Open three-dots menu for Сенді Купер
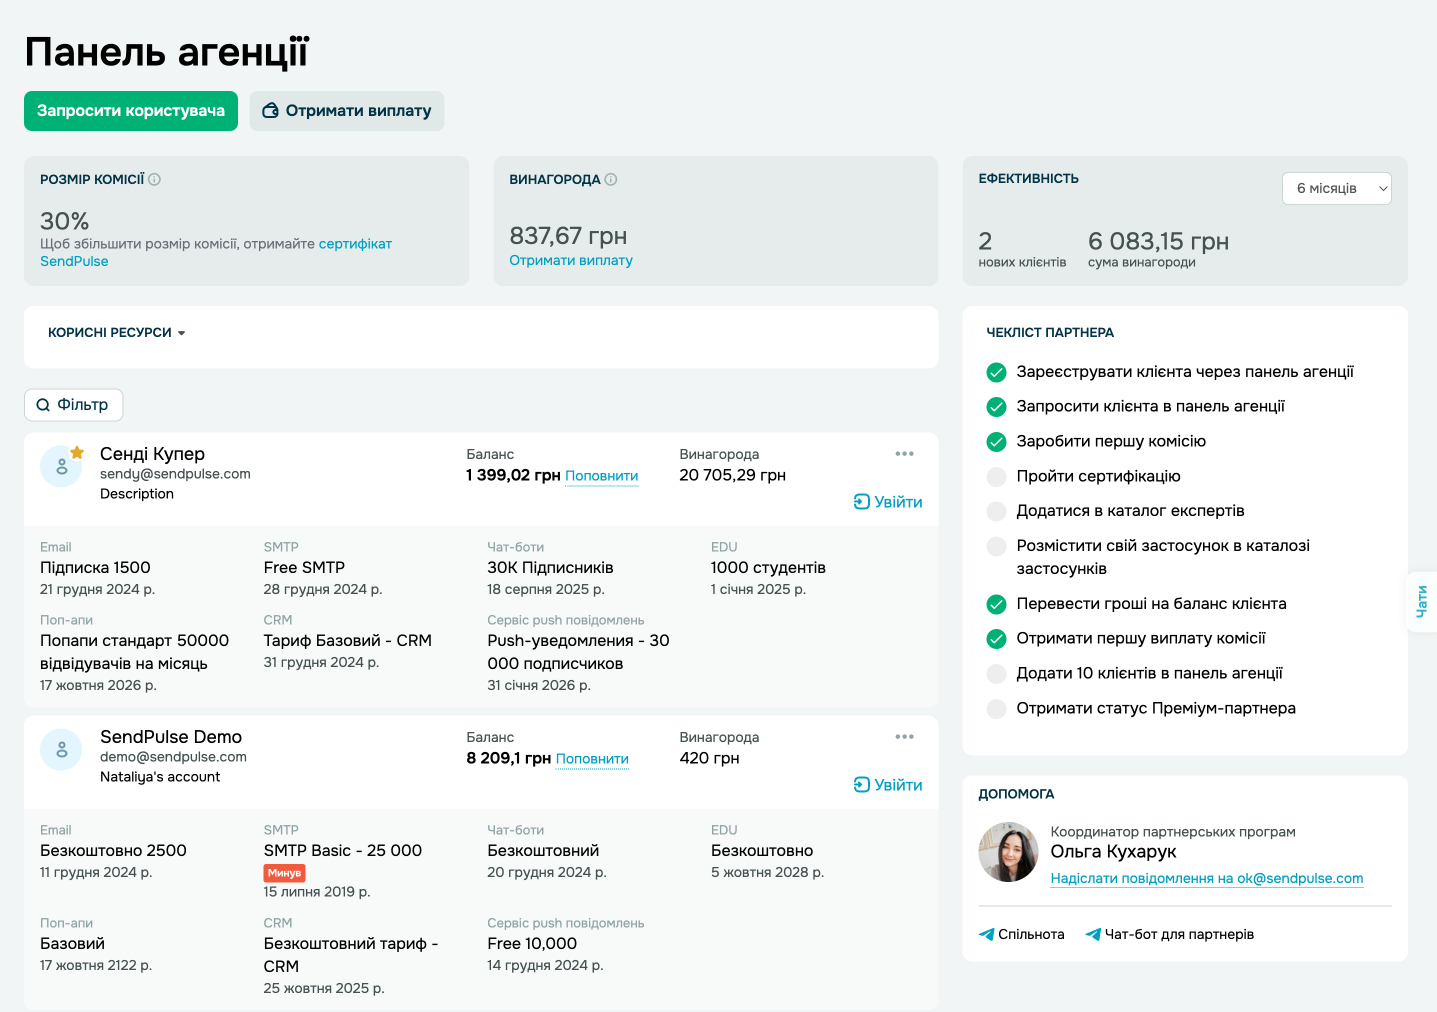Viewport: 1437px width, 1012px height. 904,454
